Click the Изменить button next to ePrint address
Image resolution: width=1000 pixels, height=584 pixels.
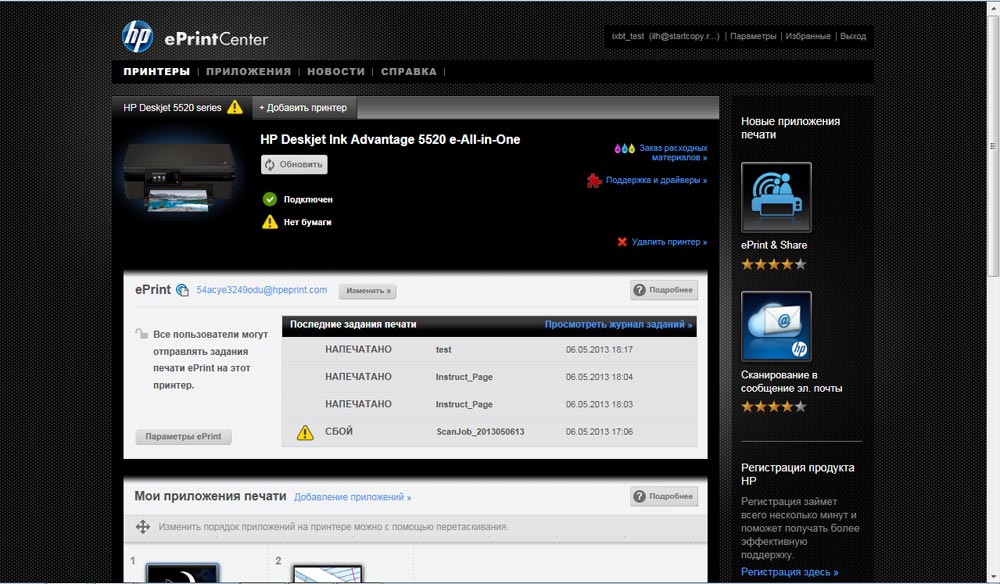[368, 291]
